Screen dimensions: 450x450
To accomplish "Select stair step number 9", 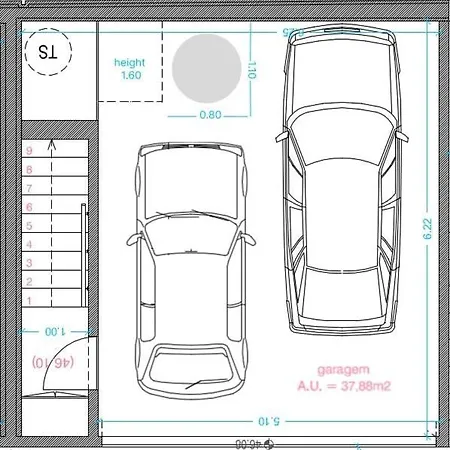I will tap(29, 151).
